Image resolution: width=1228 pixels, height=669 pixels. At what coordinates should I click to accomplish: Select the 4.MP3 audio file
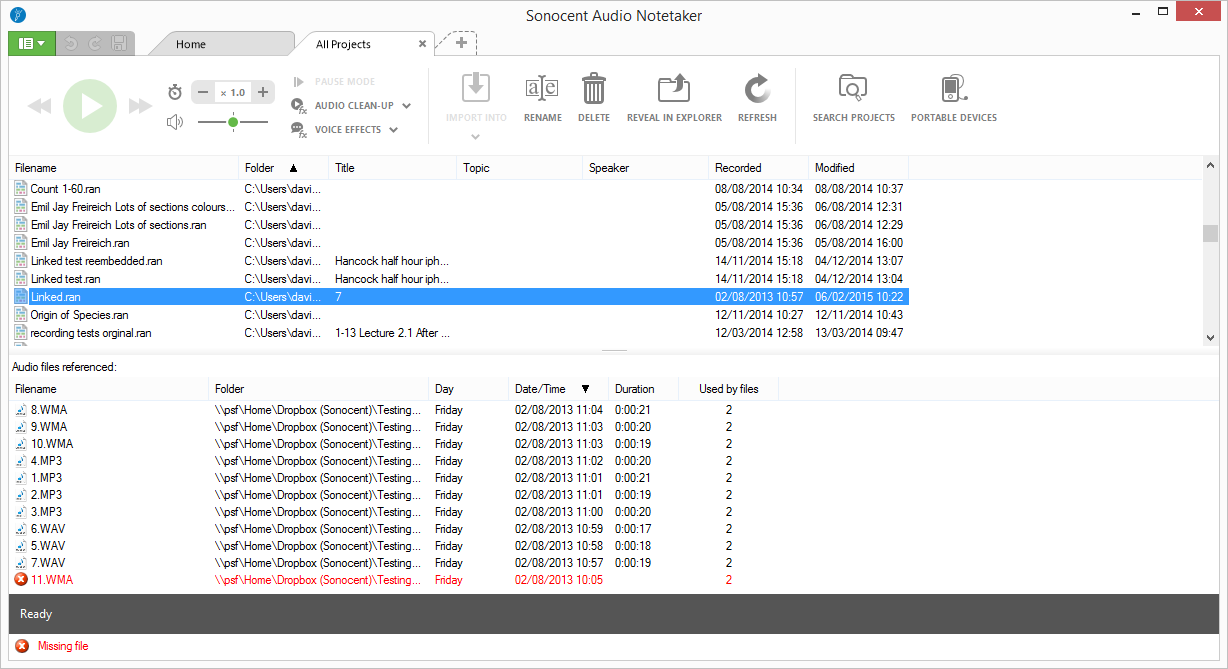[394, 461]
